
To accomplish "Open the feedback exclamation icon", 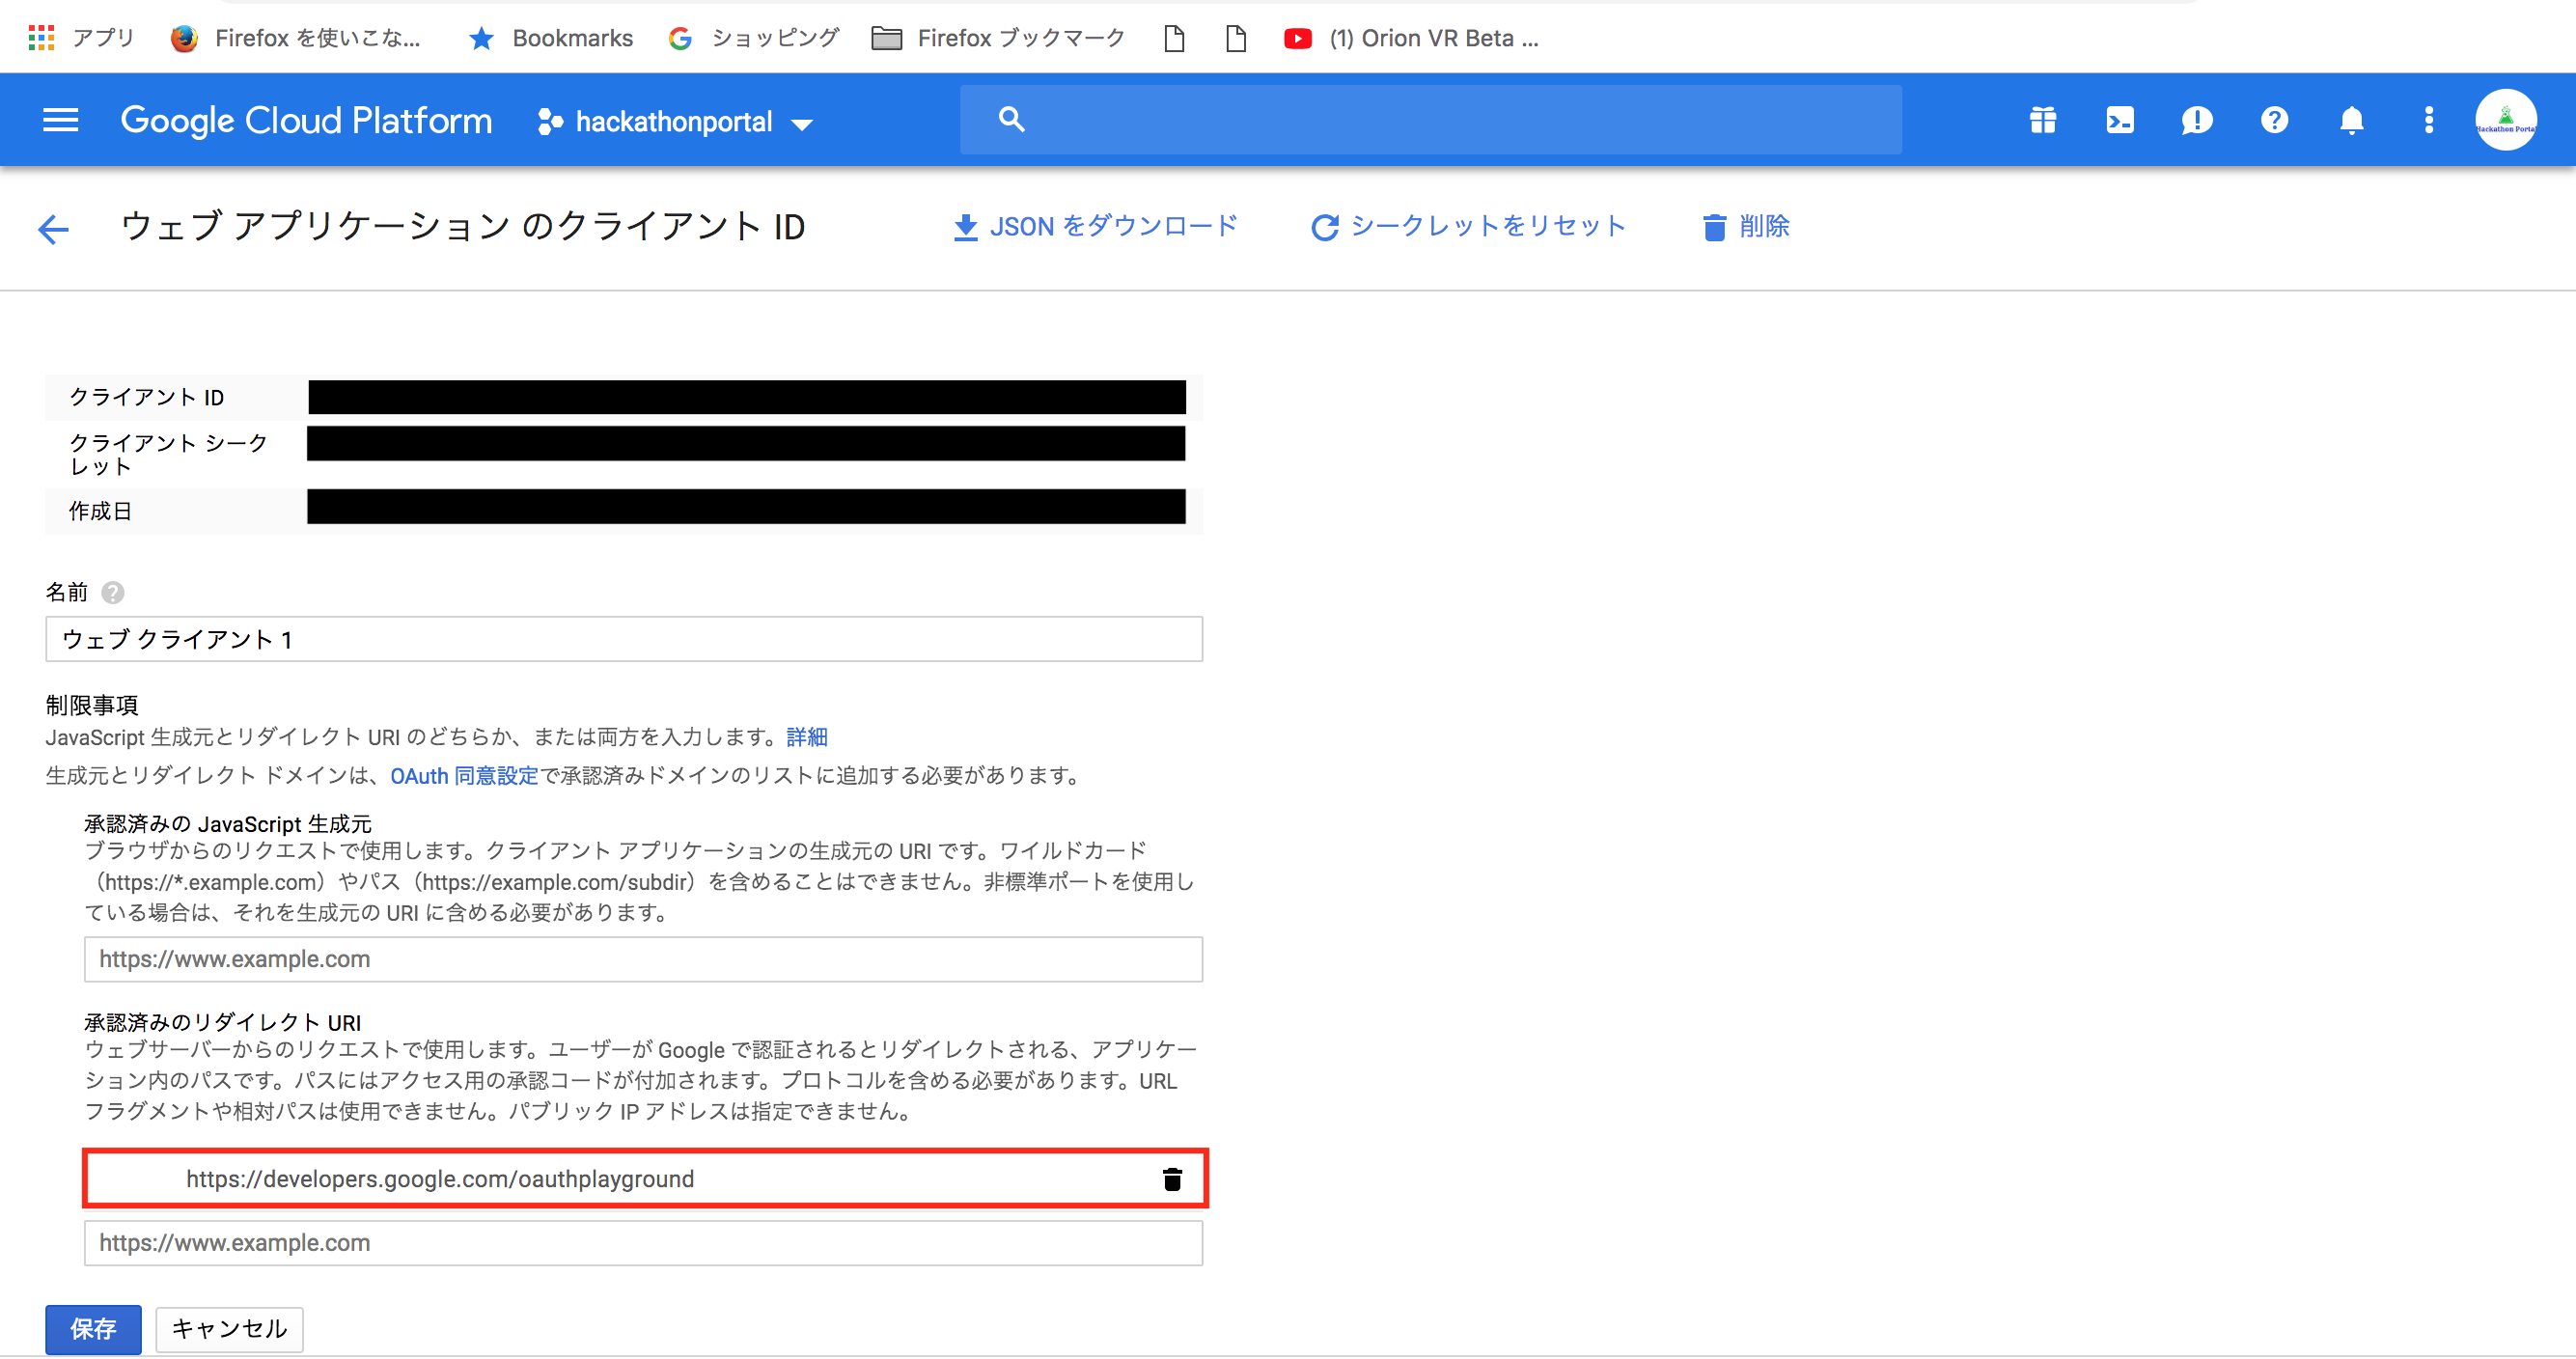I will [x=2197, y=120].
